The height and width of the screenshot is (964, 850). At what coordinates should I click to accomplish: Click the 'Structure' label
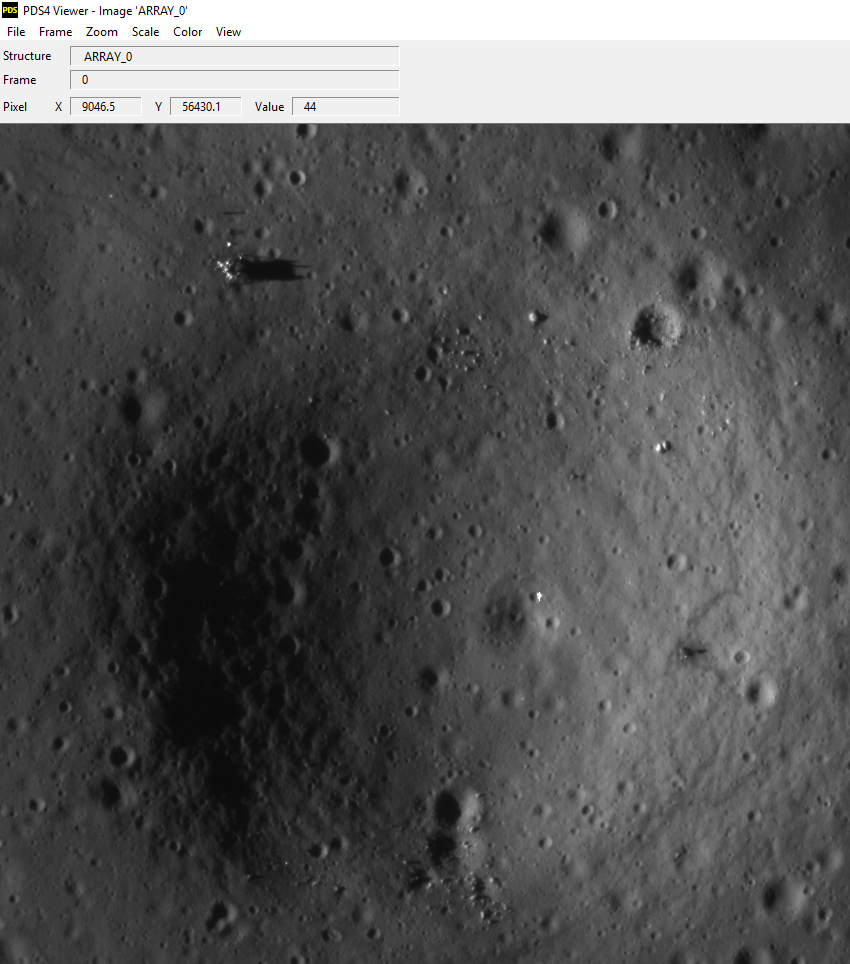coord(27,56)
